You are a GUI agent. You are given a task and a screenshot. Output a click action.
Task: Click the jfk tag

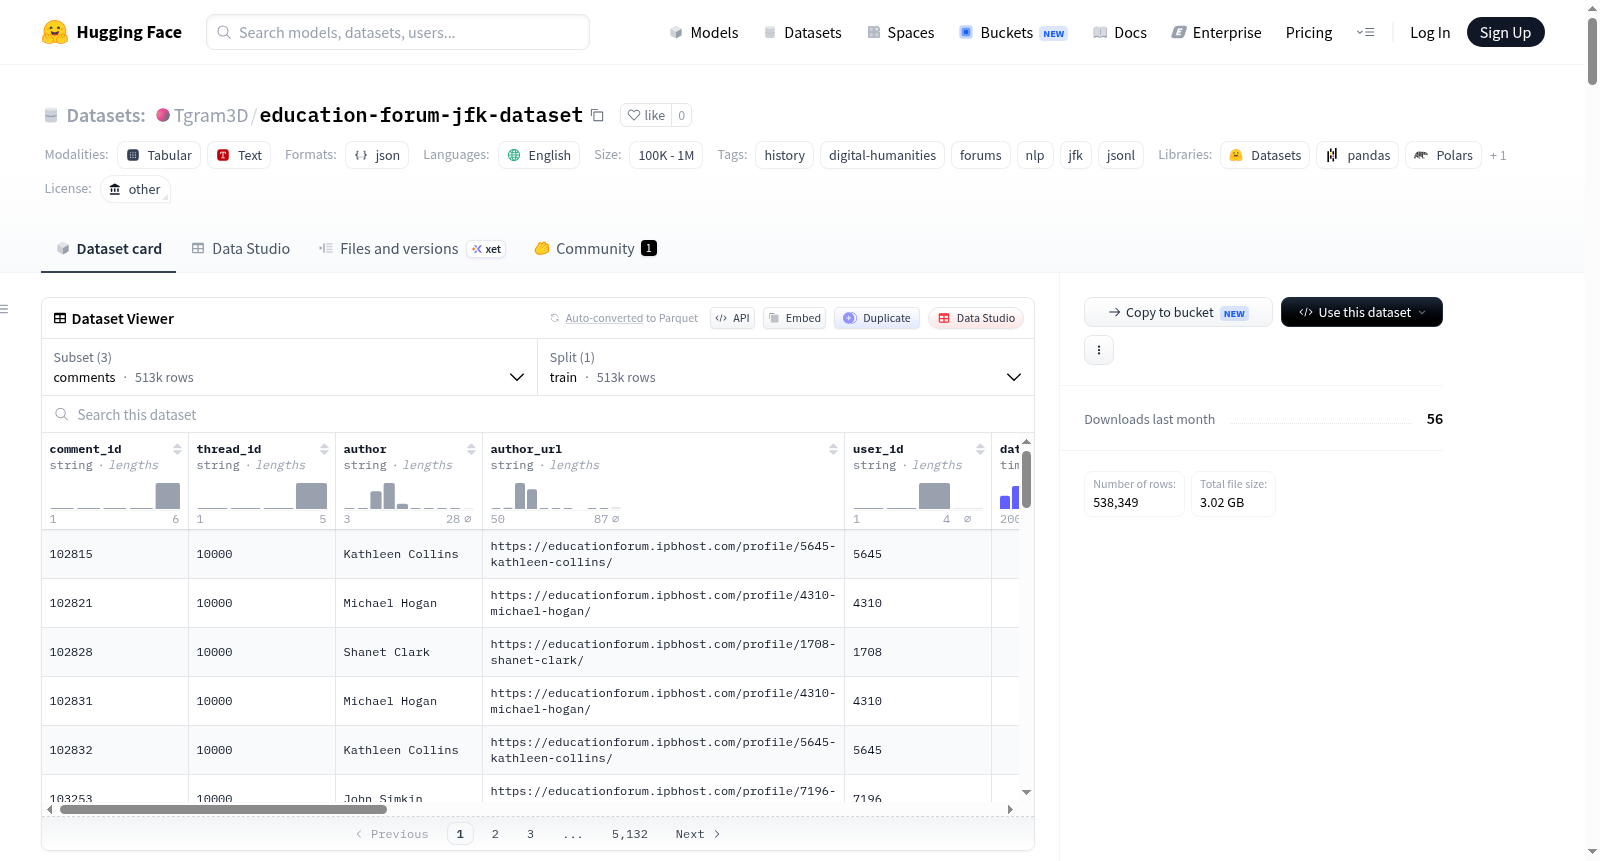tap(1076, 155)
